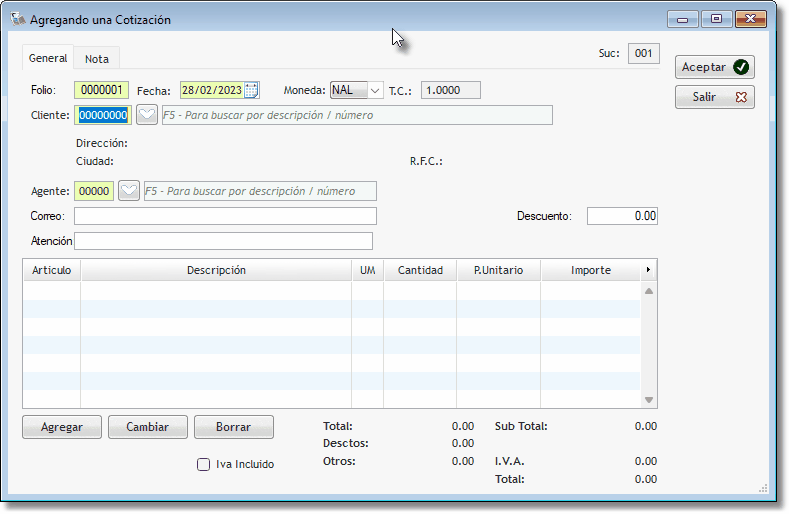Viewport: 789px width, 514px height.
Task: Click the Ciudad label
Action: coord(95,161)
